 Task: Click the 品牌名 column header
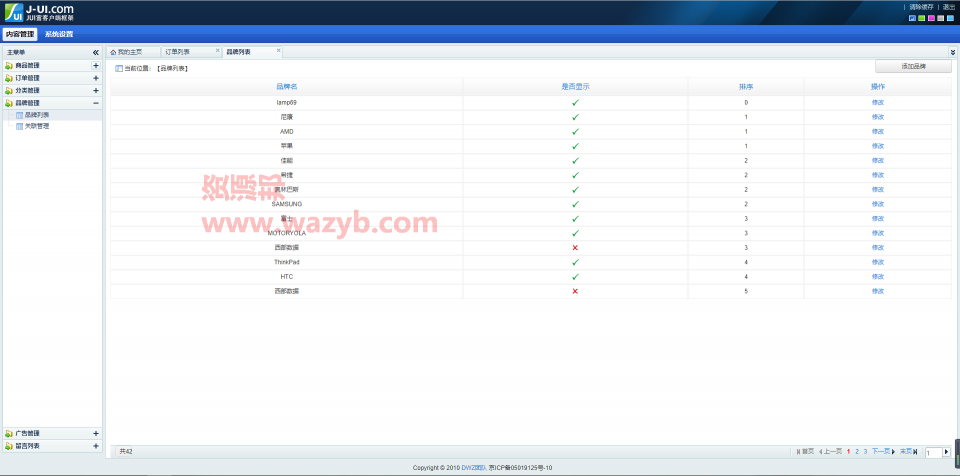coord(287,87)
